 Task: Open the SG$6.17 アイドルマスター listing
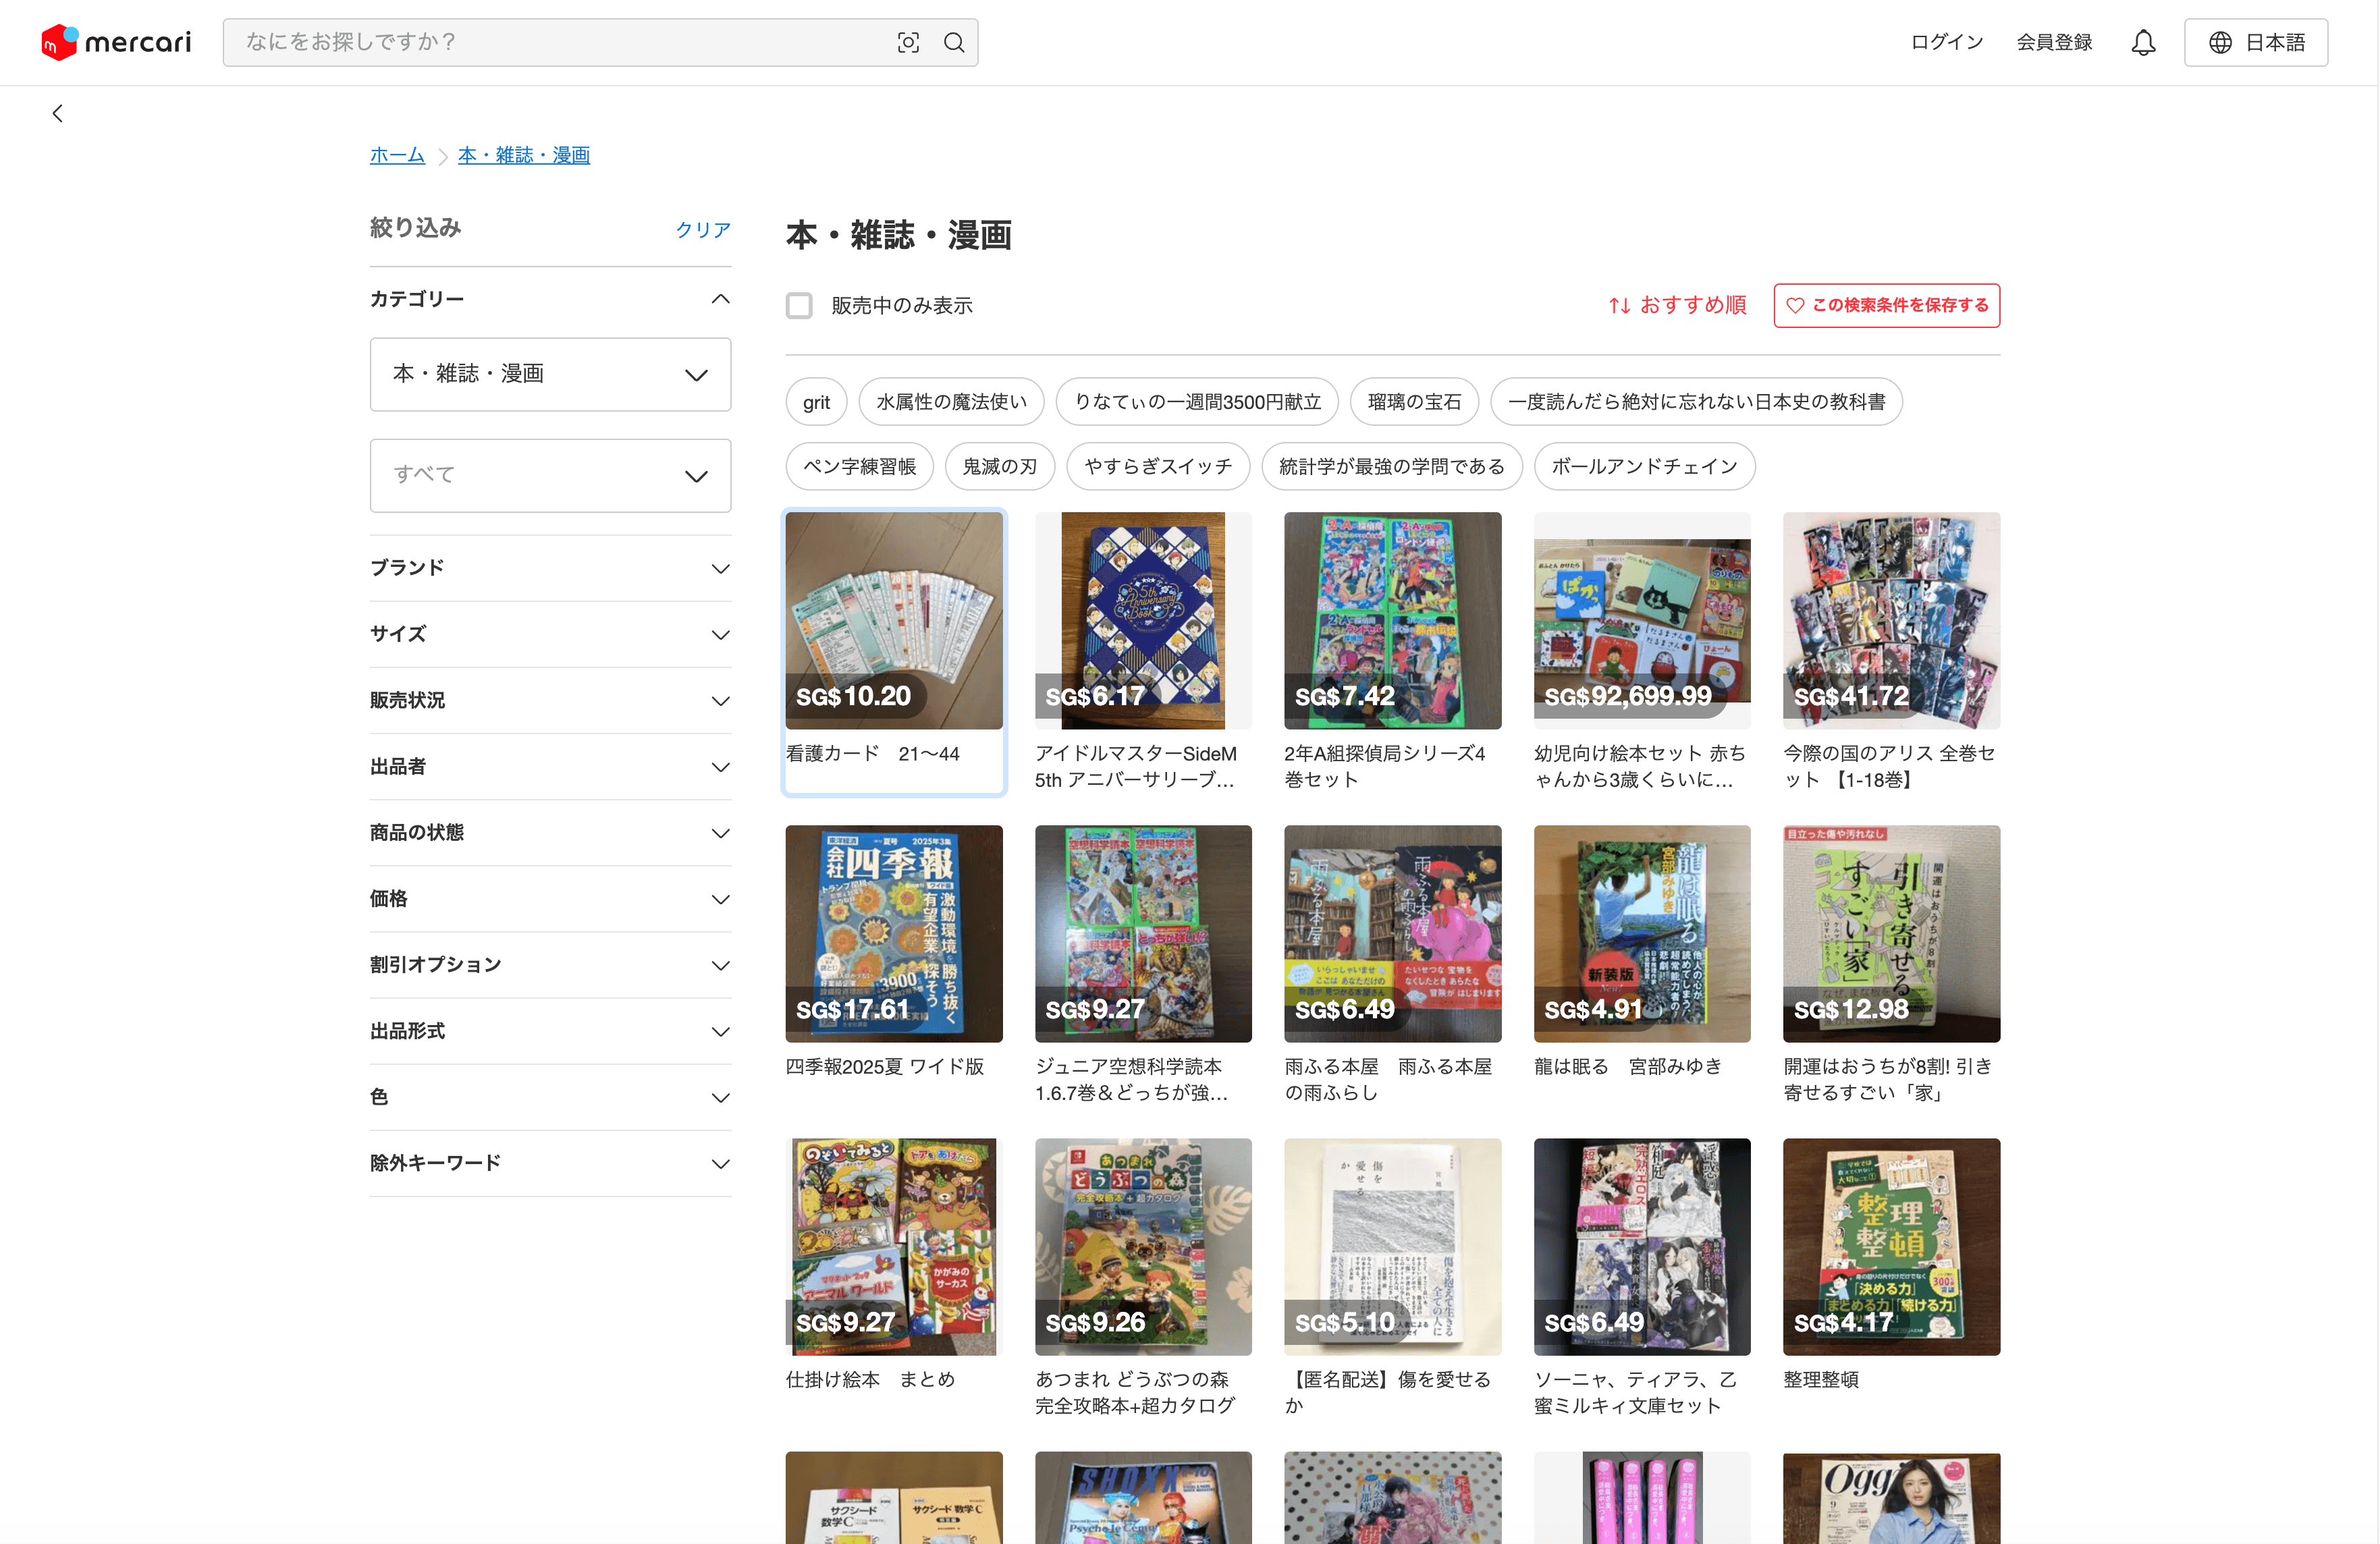pos(1143,620)
